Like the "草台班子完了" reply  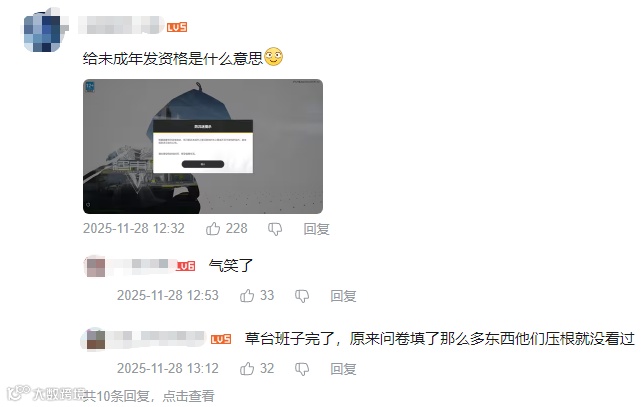point(247,368)
